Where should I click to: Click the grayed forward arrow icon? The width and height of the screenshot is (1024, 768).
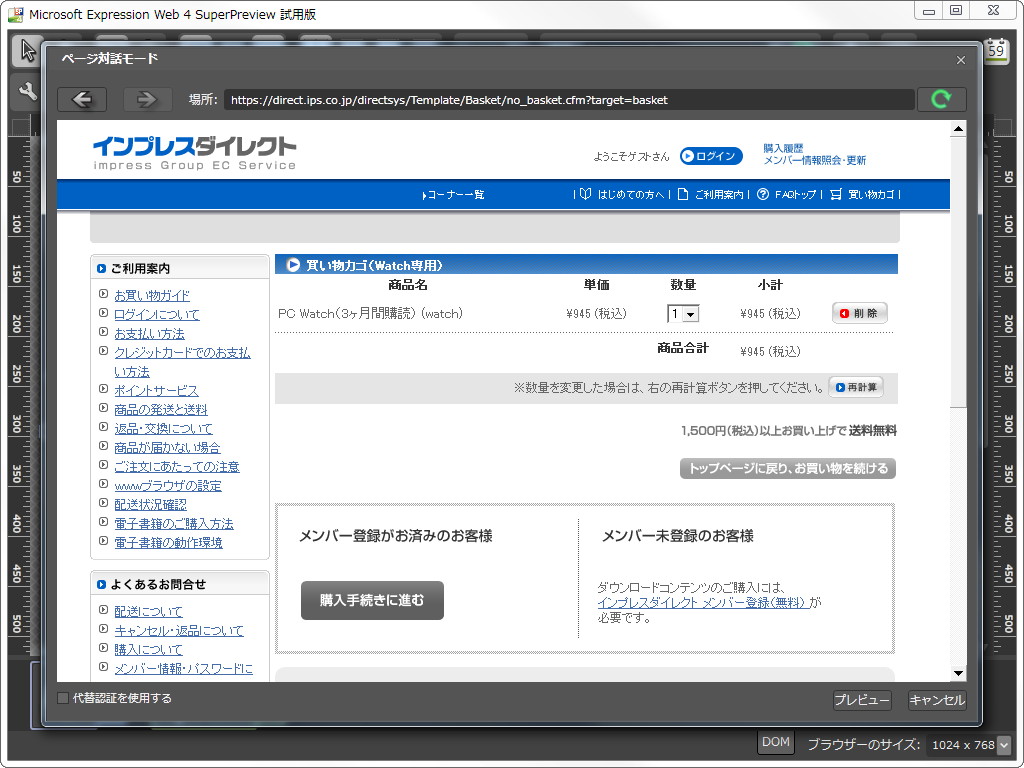pos(145,99)
